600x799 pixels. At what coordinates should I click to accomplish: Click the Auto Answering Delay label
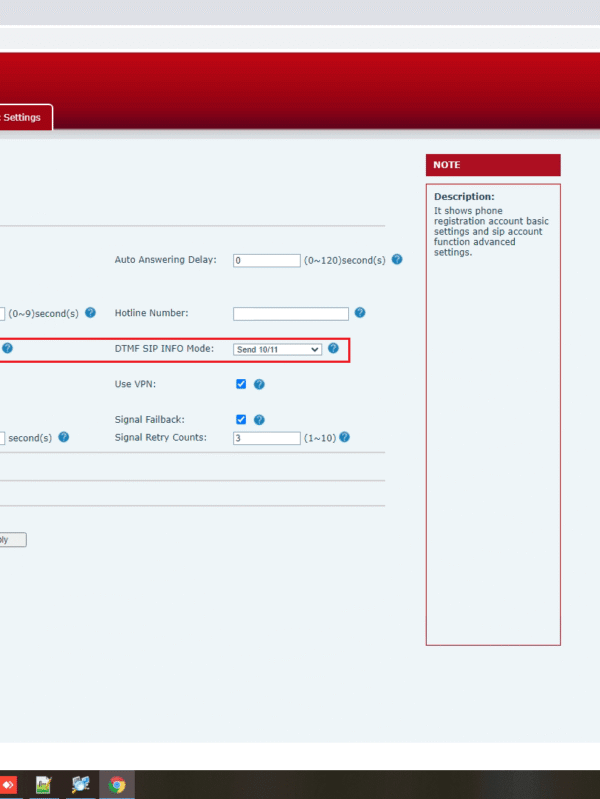(166, 260)
